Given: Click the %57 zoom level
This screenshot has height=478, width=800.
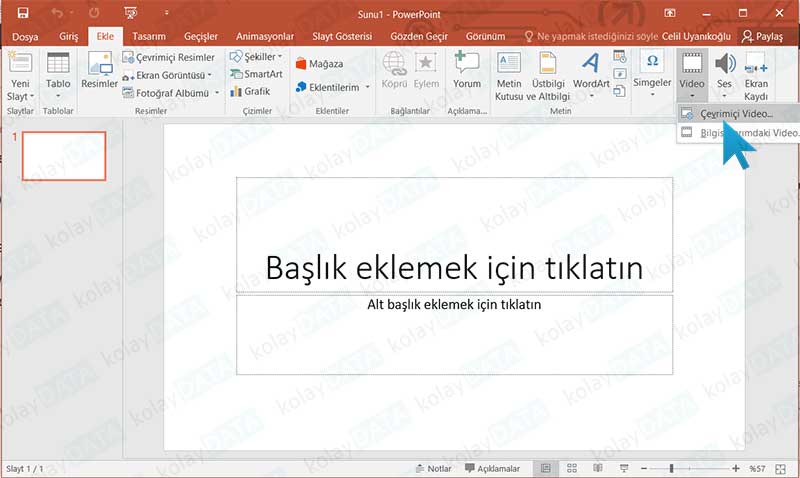Looking at the screenshot, I should [x=757, y=468].
